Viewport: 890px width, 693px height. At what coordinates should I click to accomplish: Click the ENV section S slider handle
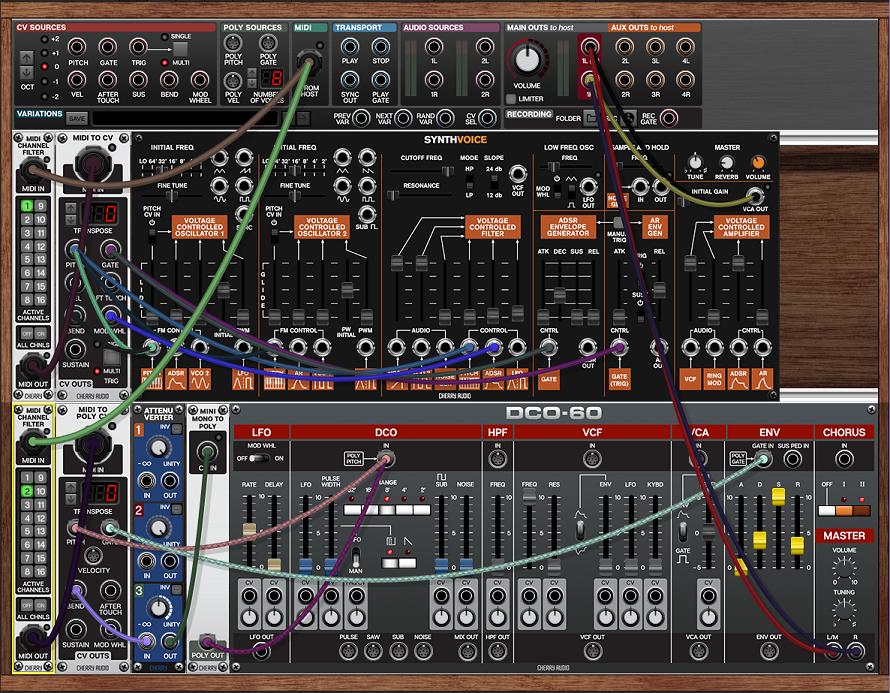click(x=778, y=497)
